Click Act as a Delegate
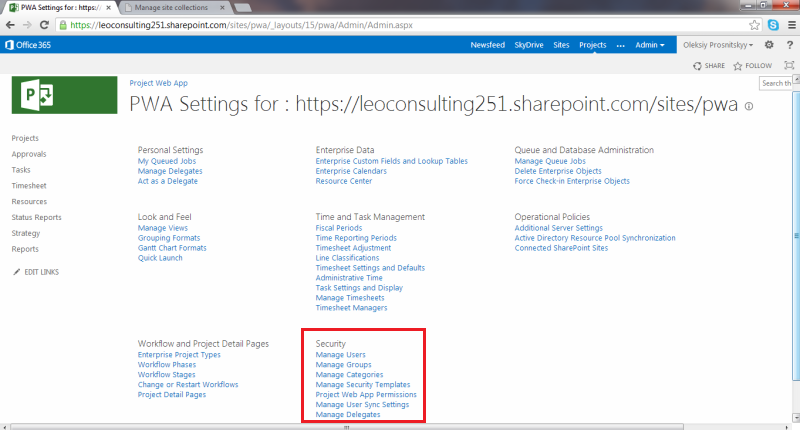 (167, 181)
